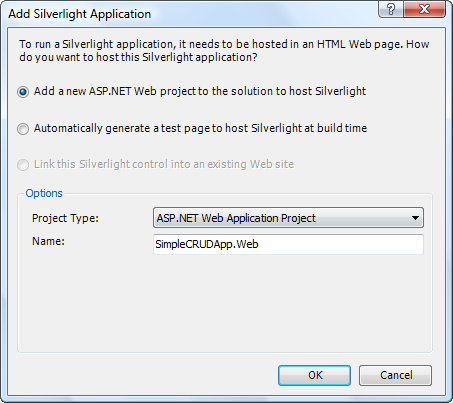Screen dimensions: 453x403
Task: Select Add a new ASP.NET Web project radio
Action: tap(23, 92)
